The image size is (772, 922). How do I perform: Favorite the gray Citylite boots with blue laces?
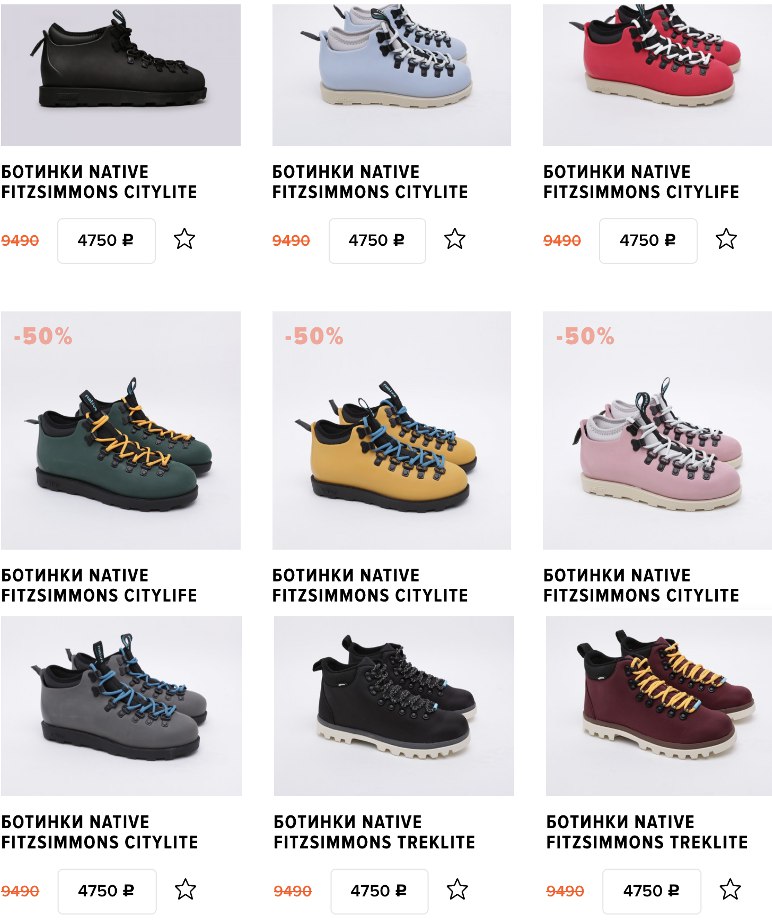point(185,890)
